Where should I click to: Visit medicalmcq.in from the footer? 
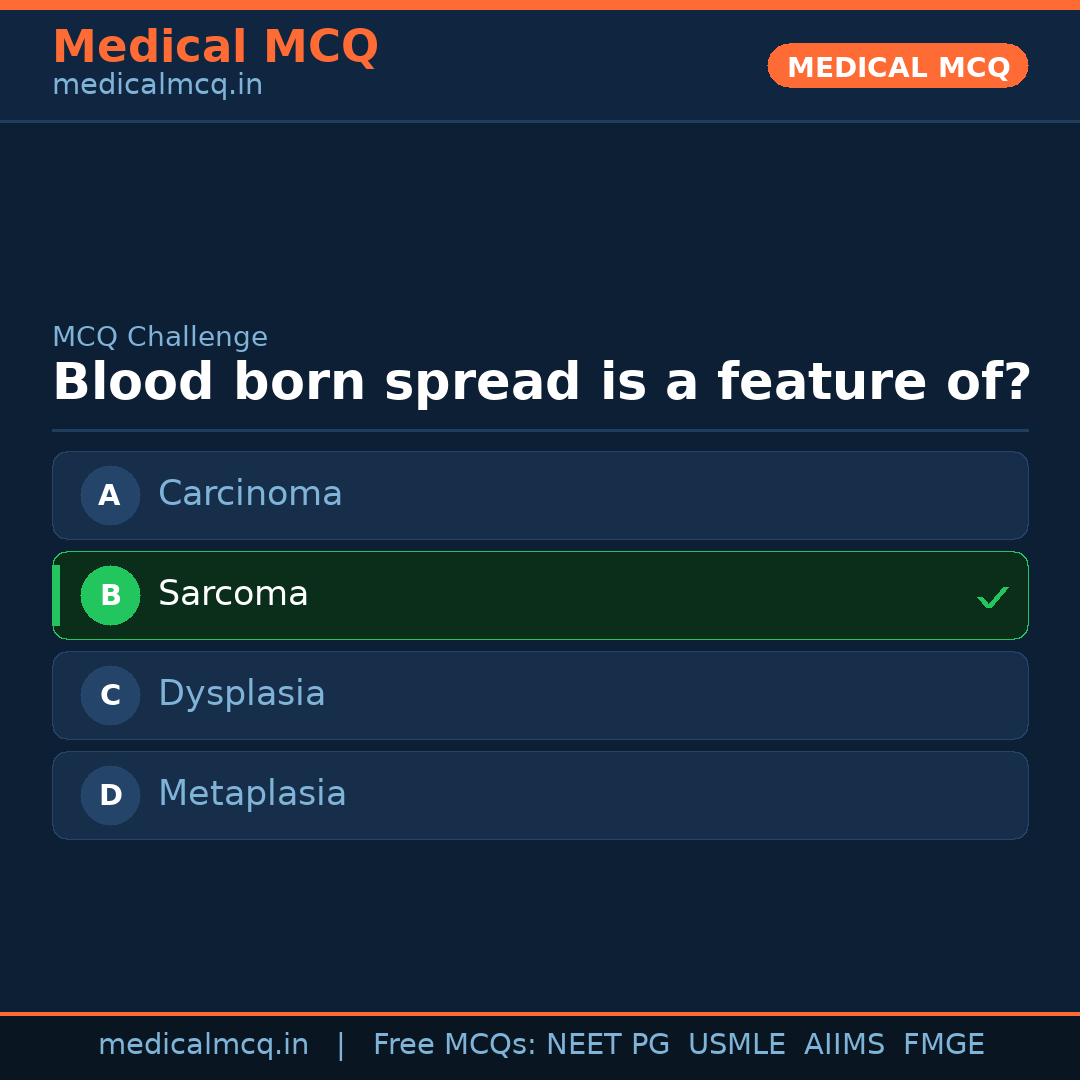coord(204,1044)
